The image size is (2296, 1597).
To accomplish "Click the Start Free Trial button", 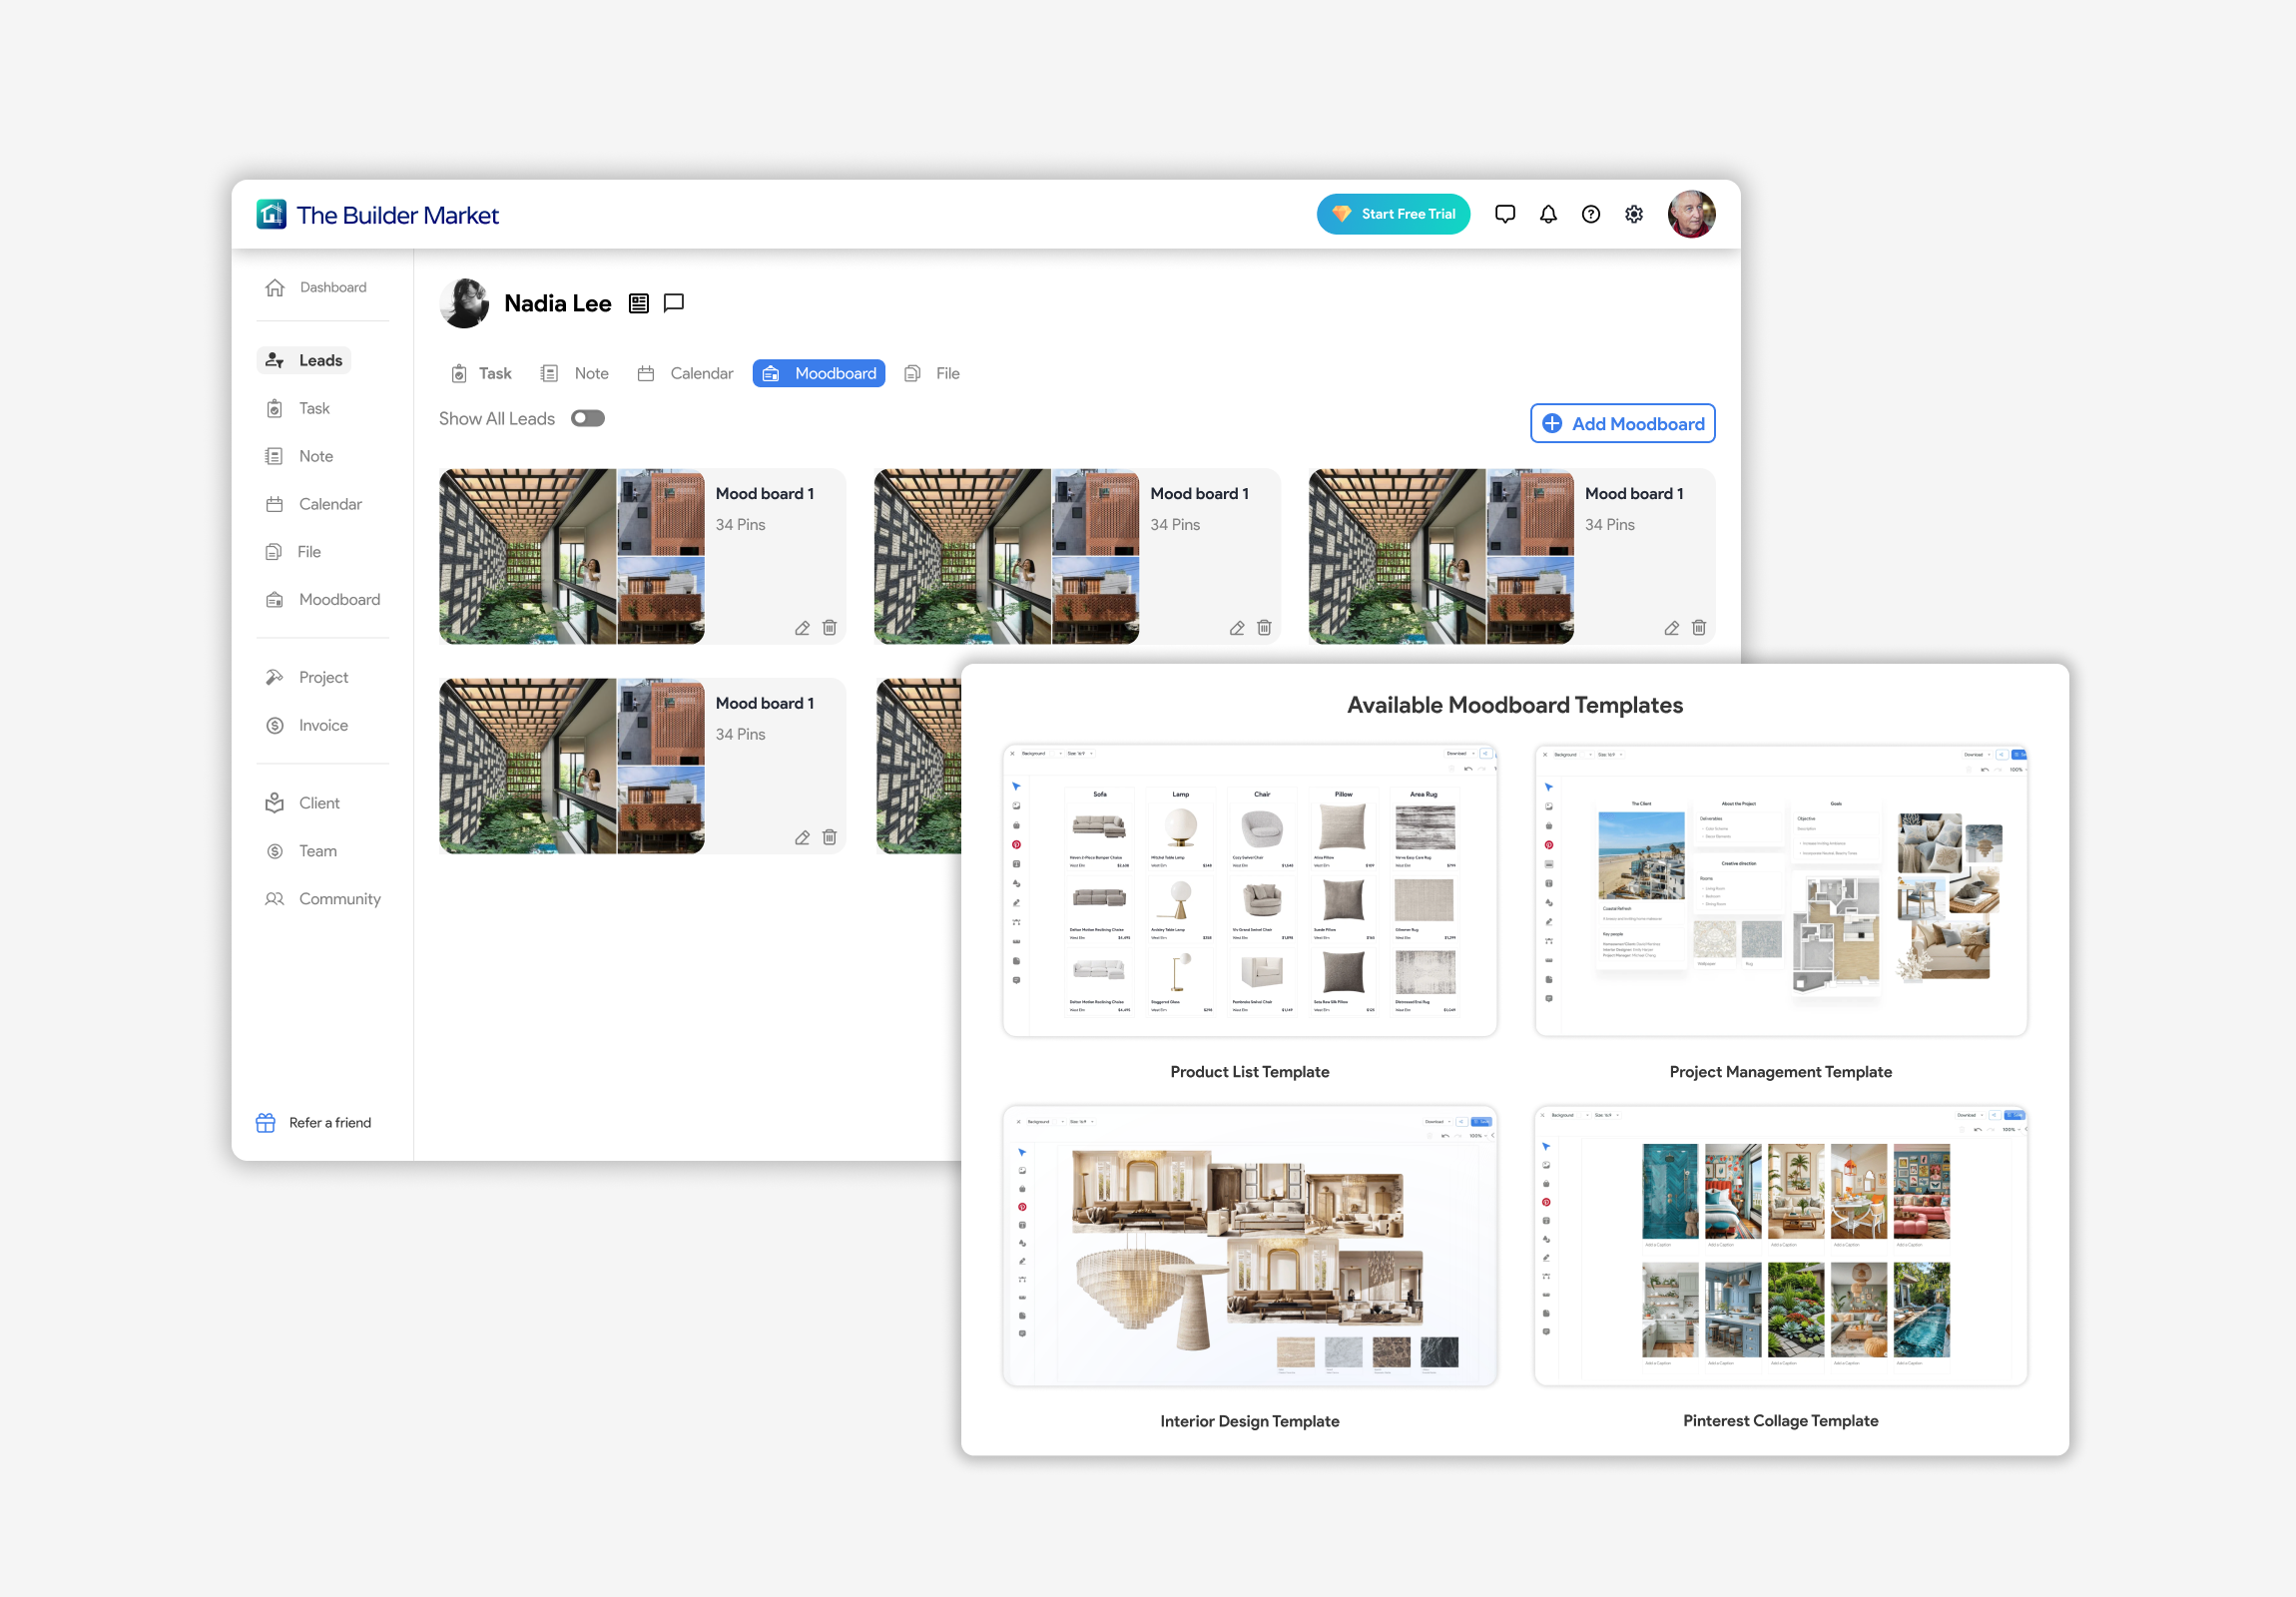I will 1392,214.
